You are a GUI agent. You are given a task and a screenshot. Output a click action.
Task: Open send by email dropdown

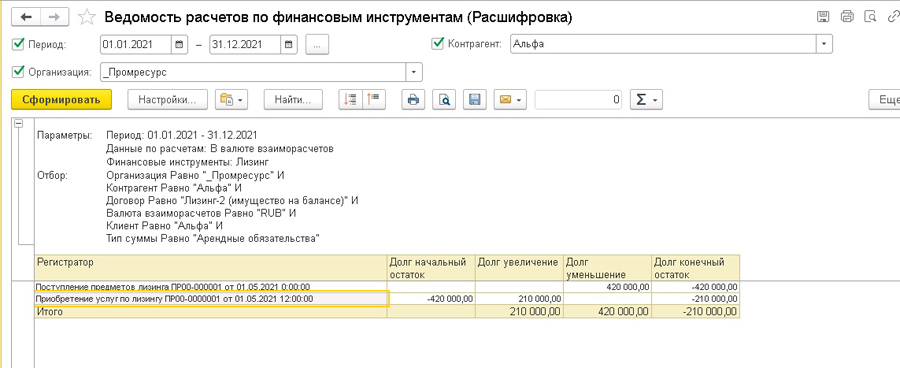click(x=510, y=99)
